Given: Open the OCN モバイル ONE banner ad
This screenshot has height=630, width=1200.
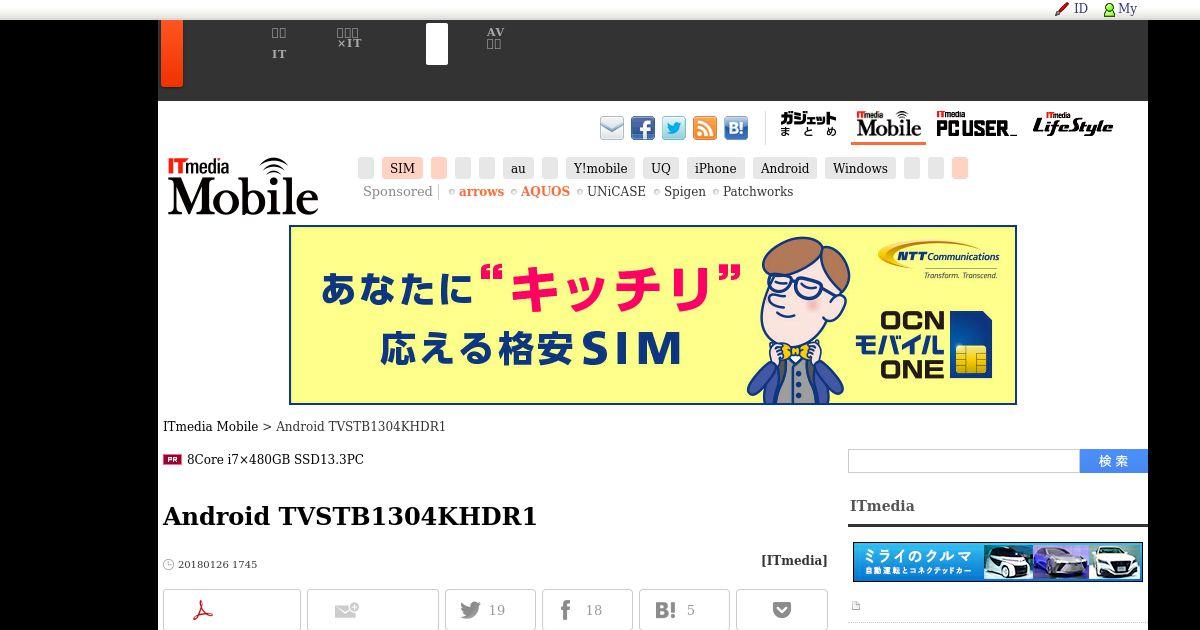Looking at the screenshot, I should tap(653, 315).
